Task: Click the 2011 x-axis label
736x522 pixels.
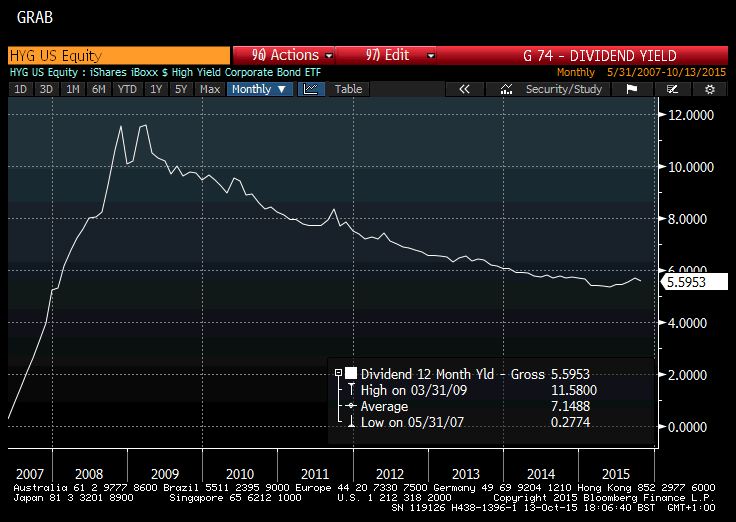Action: pyautogui.click(x=315, y=474)
